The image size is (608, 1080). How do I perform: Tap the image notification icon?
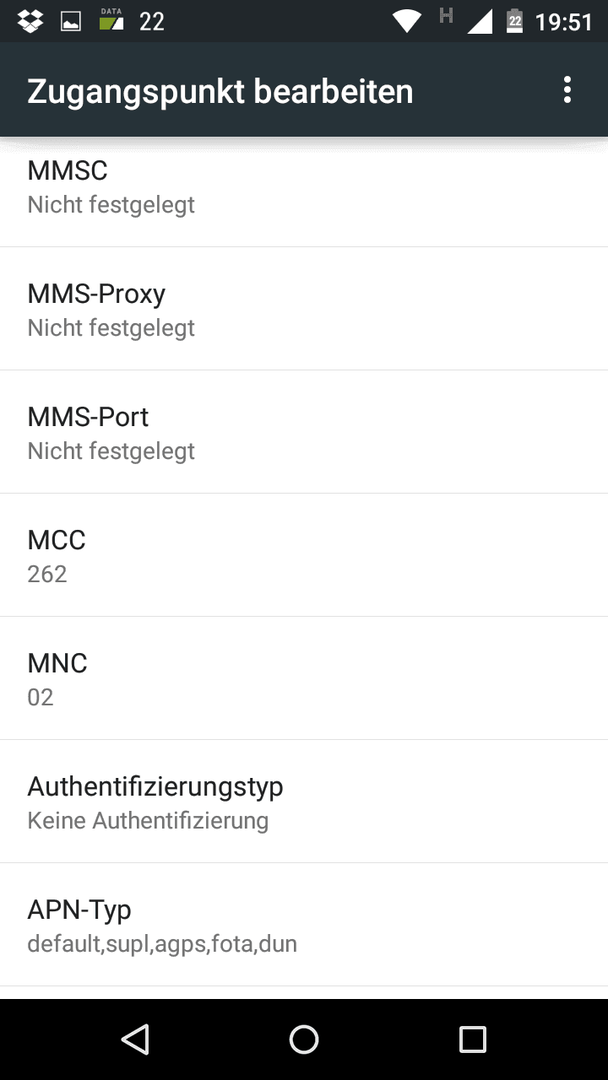pos(70,22)
